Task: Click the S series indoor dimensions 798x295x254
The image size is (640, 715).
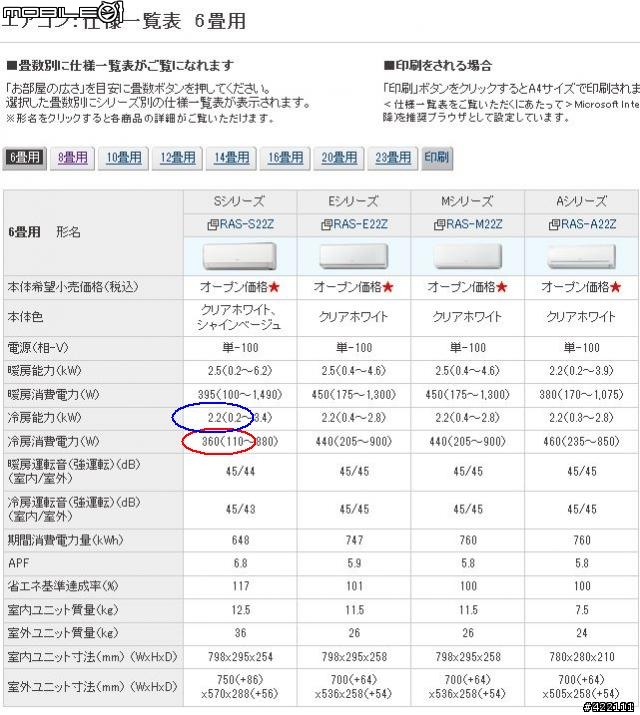Action: tap(240, 657)
